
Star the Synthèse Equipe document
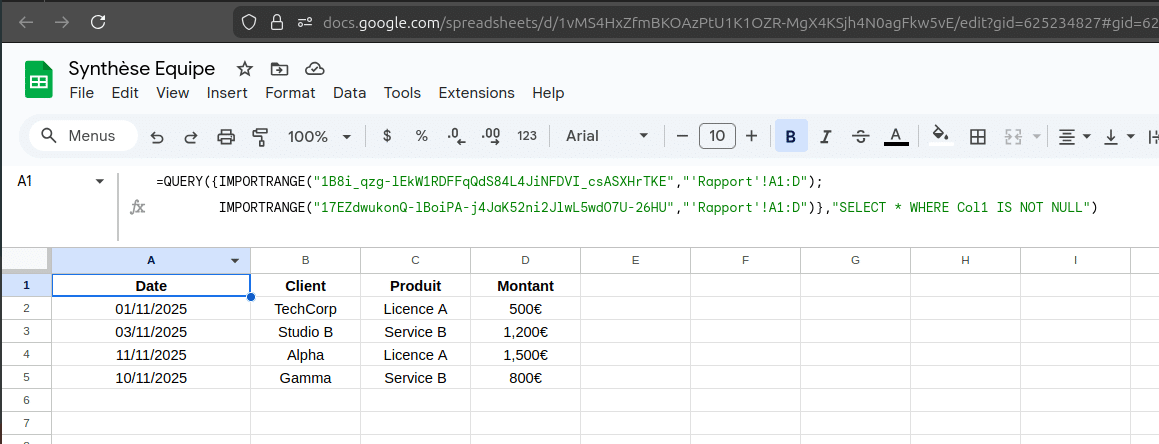[245, 69]
